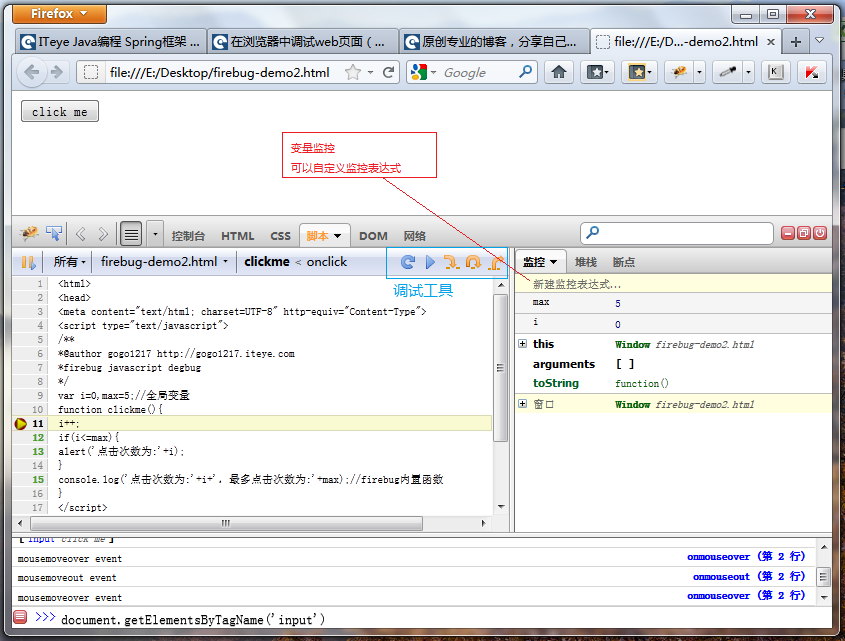
Task: Click the Step Over icon
Action: point(475,261)
